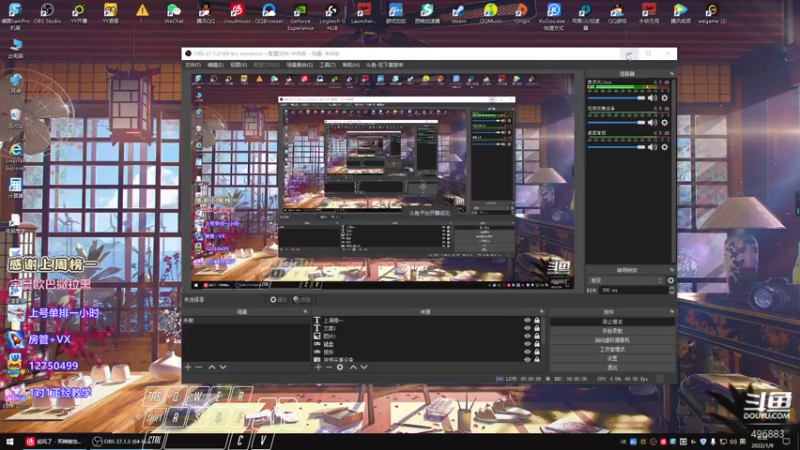Open the Logitech G HUB desktop shortcut
Viewport: 800px width, 450px height.
332,16
